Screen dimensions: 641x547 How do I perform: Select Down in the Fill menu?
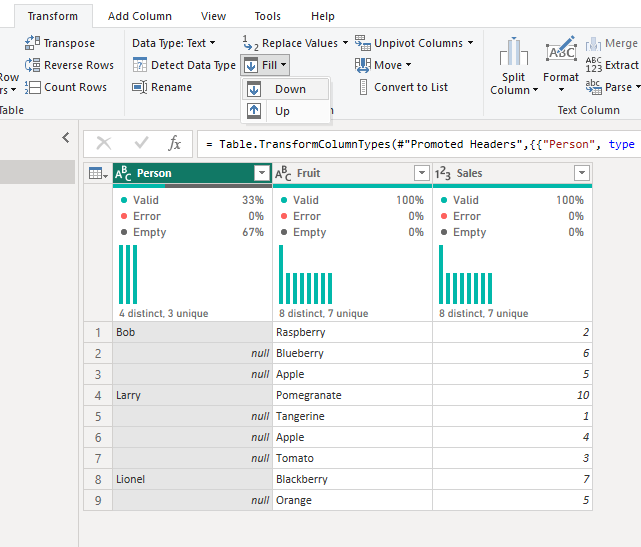[x=290, y=89]
